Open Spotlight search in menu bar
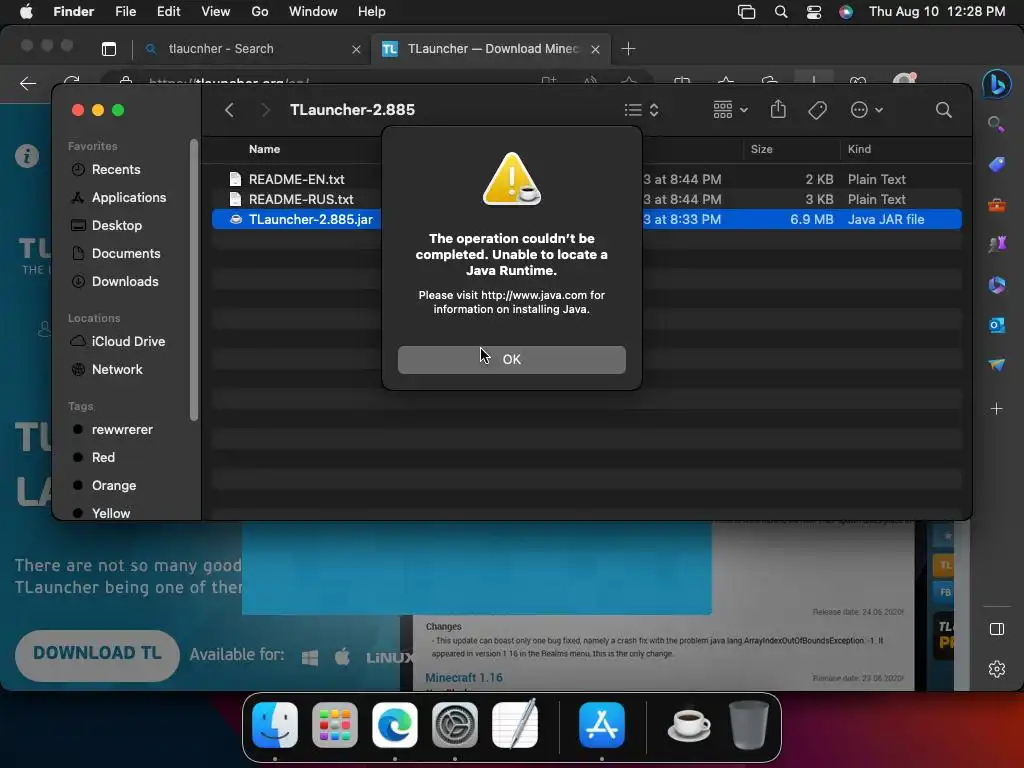Image resolution: width=1024 pixels, height=768 pixels. pos(780,12)
